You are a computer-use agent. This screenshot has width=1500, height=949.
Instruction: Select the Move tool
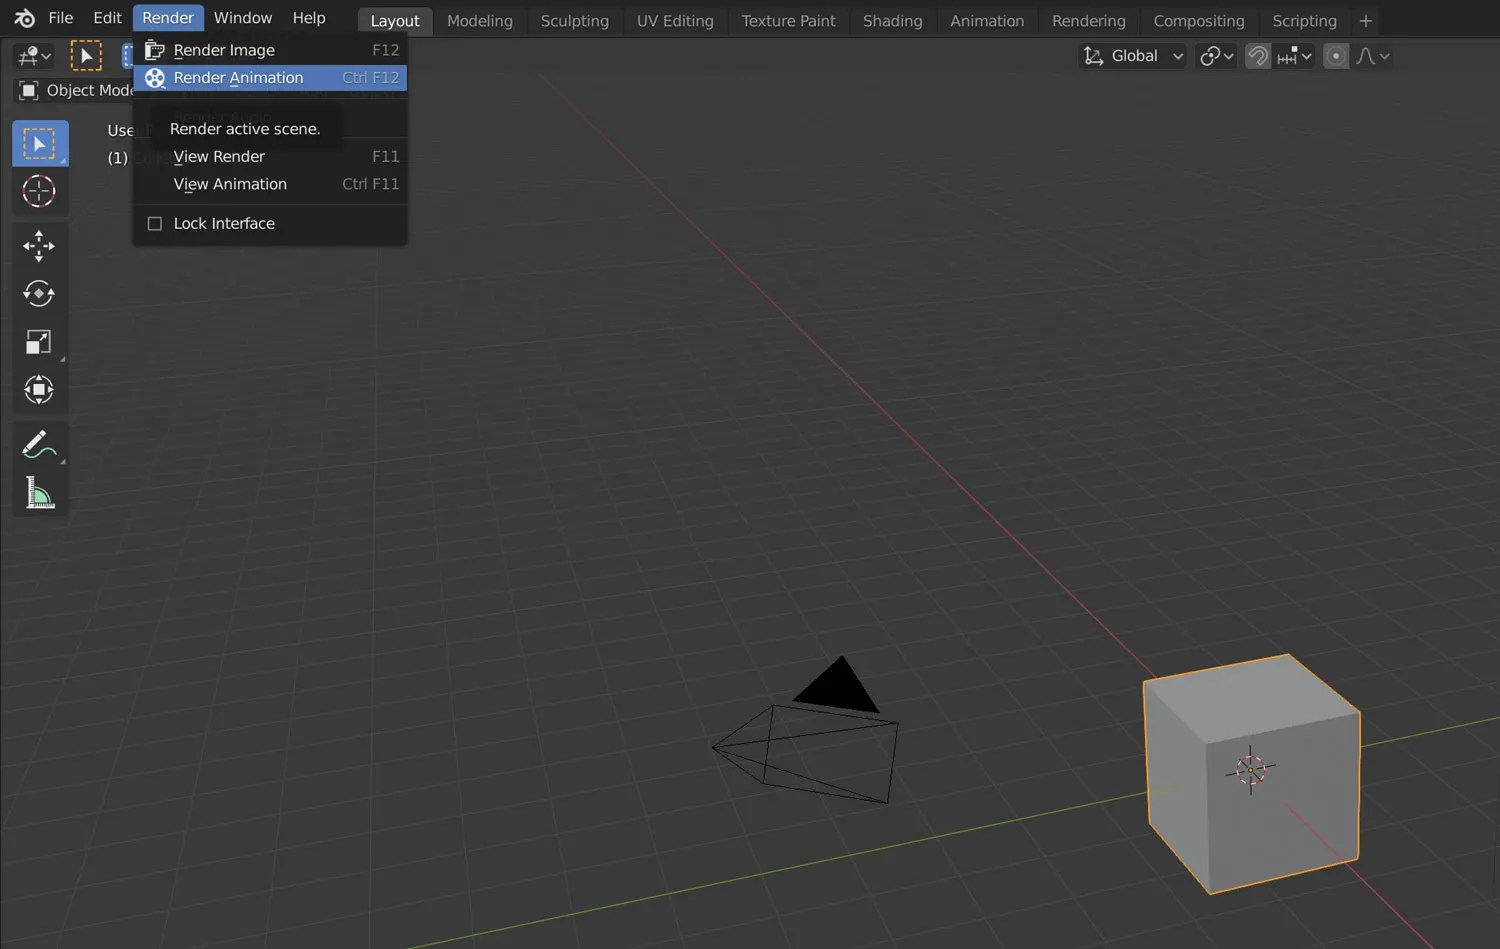click(40, 245)
